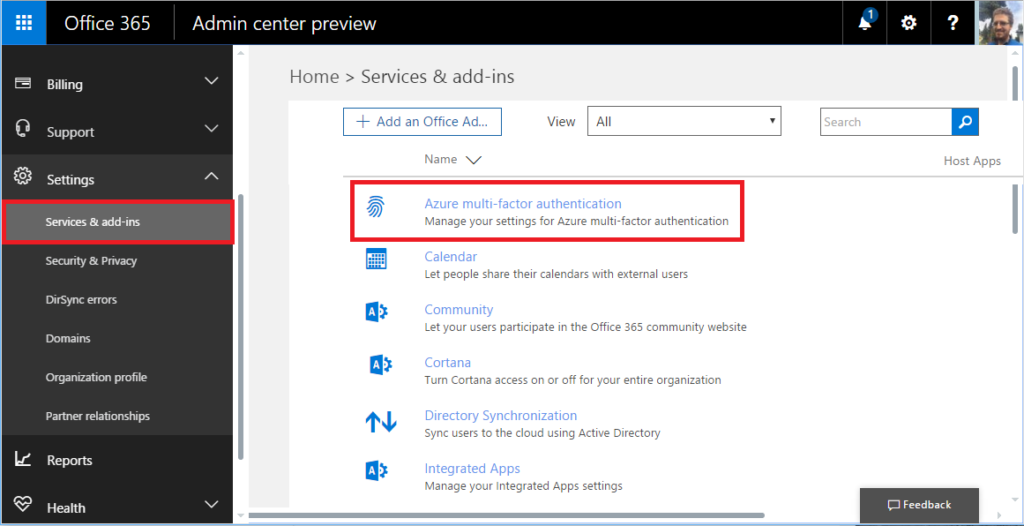This screenshot has height=526, width=1024.
Task: Click 'Manage your Integrated Apps settings' text
Action: pyautogui.click(x=523, y=485)
